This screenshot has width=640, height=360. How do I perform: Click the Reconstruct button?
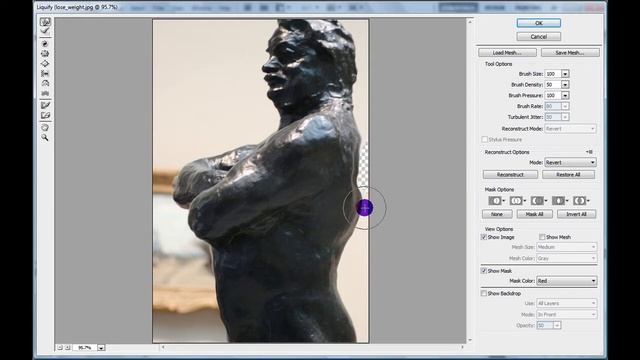(x=510, y=175)
